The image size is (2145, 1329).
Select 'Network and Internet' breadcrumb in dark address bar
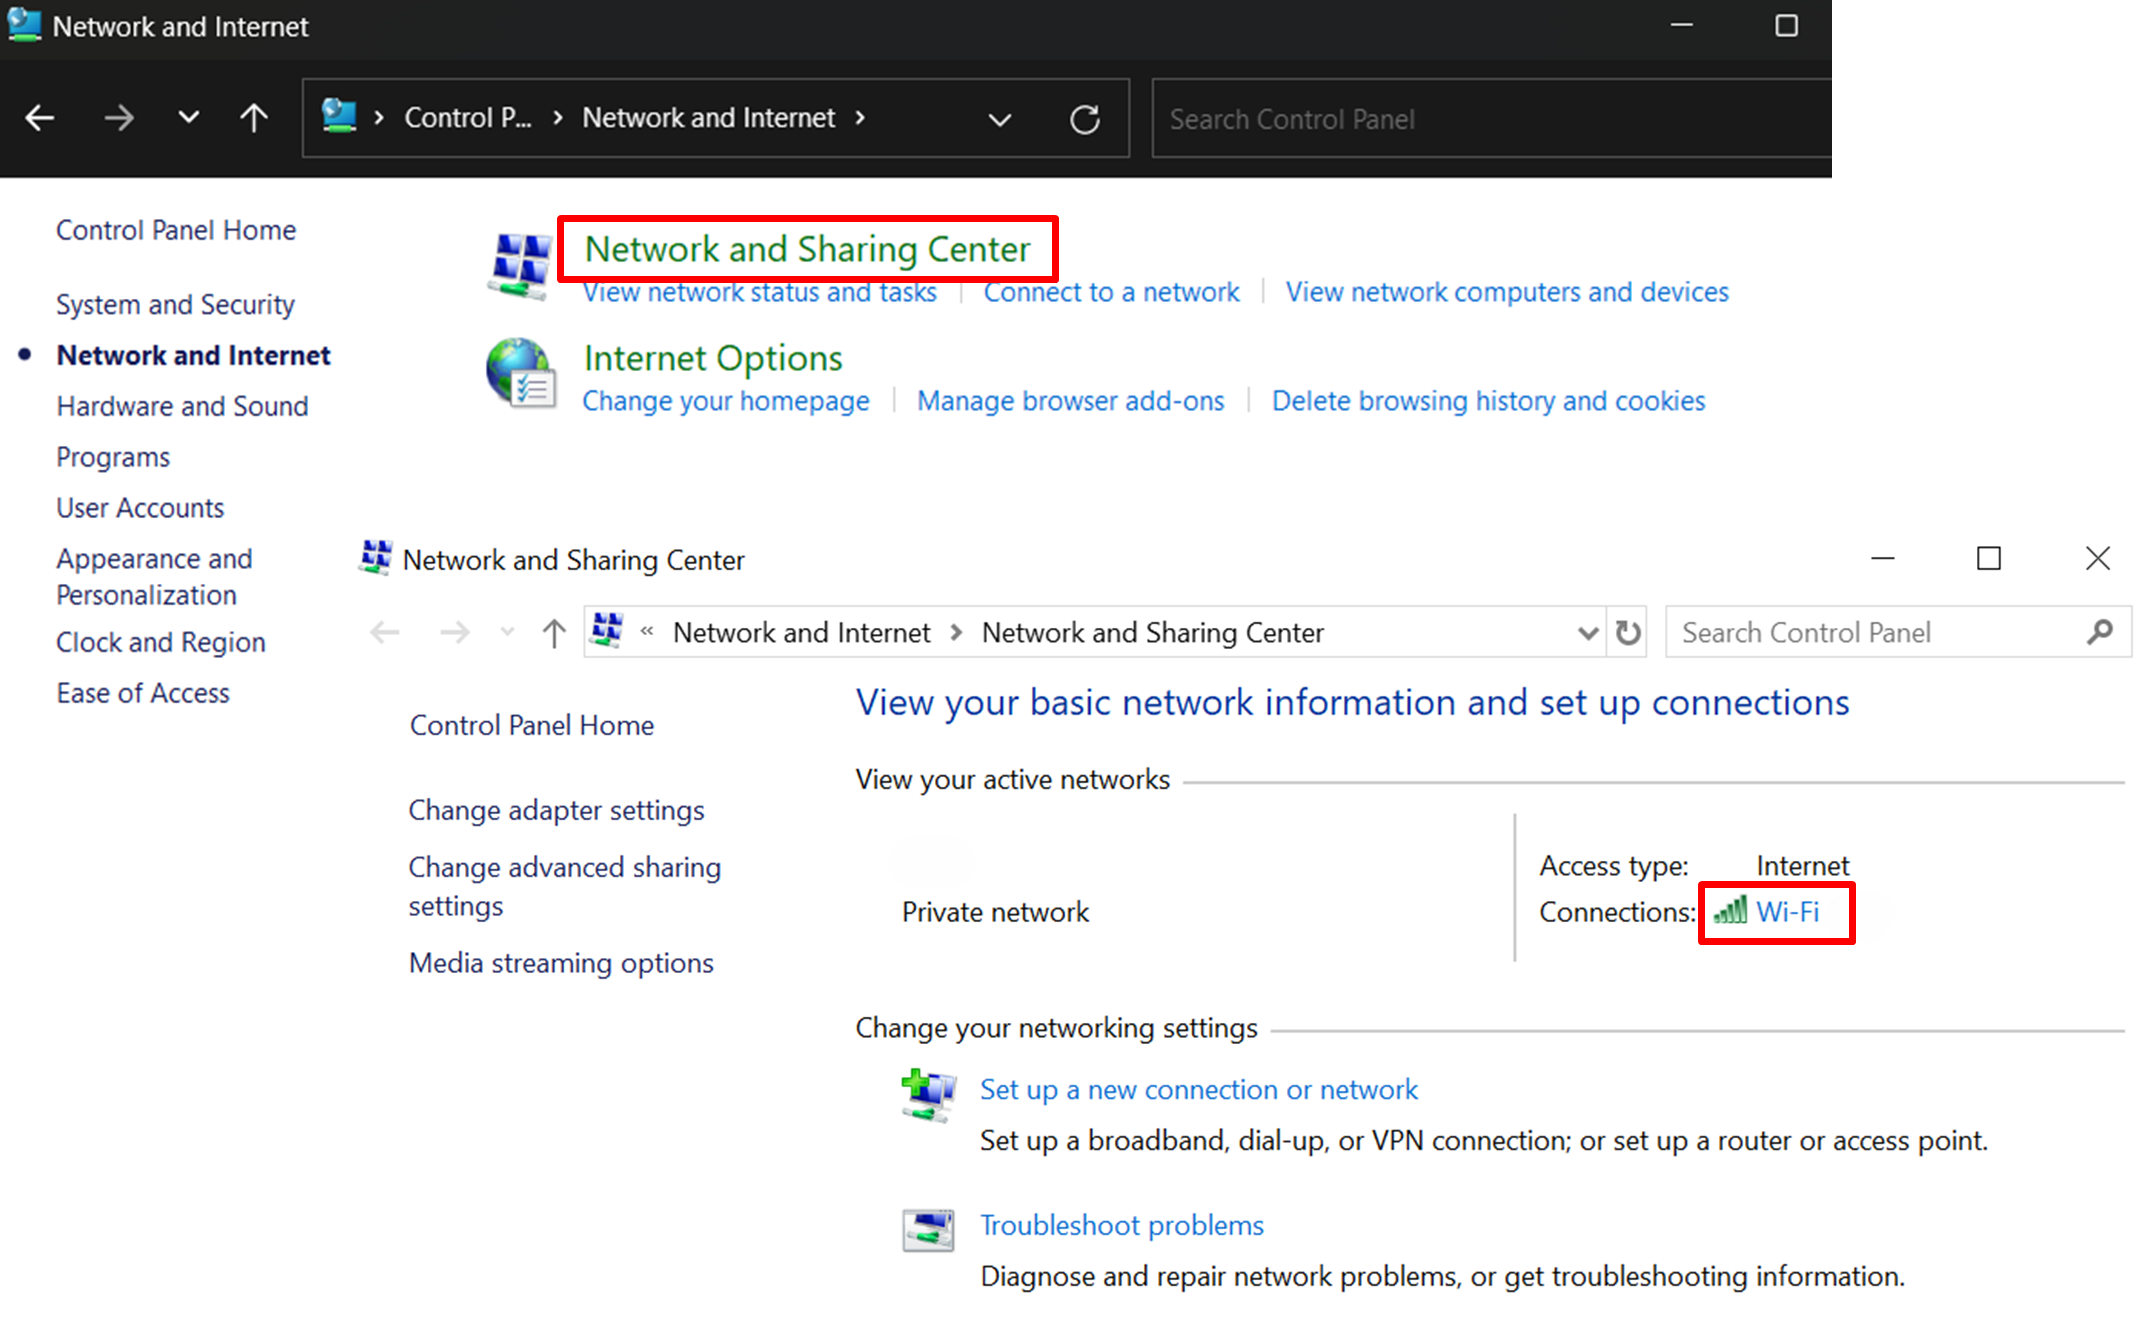coord(708,118)
